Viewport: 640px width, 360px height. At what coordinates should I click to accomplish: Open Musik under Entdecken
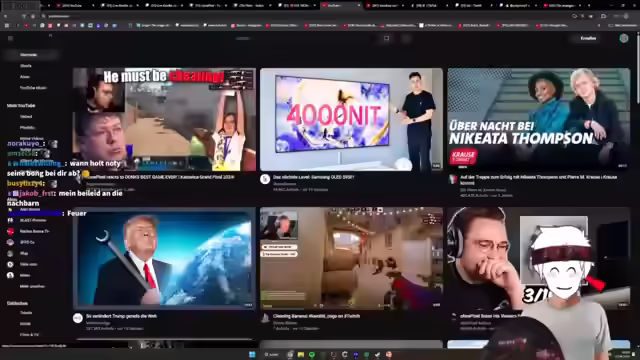tap(25, 324)
